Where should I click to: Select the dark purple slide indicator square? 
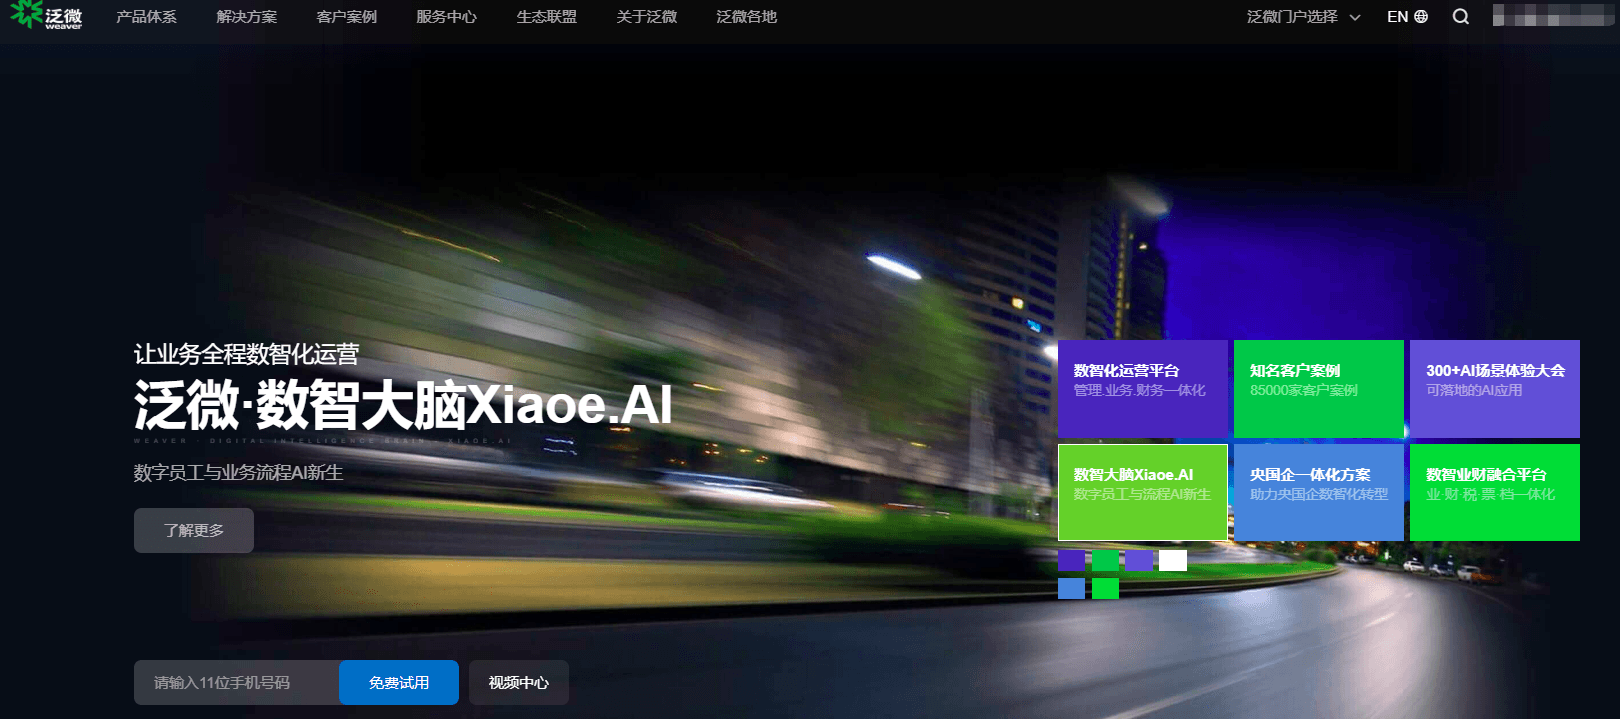click(1071, 560)
